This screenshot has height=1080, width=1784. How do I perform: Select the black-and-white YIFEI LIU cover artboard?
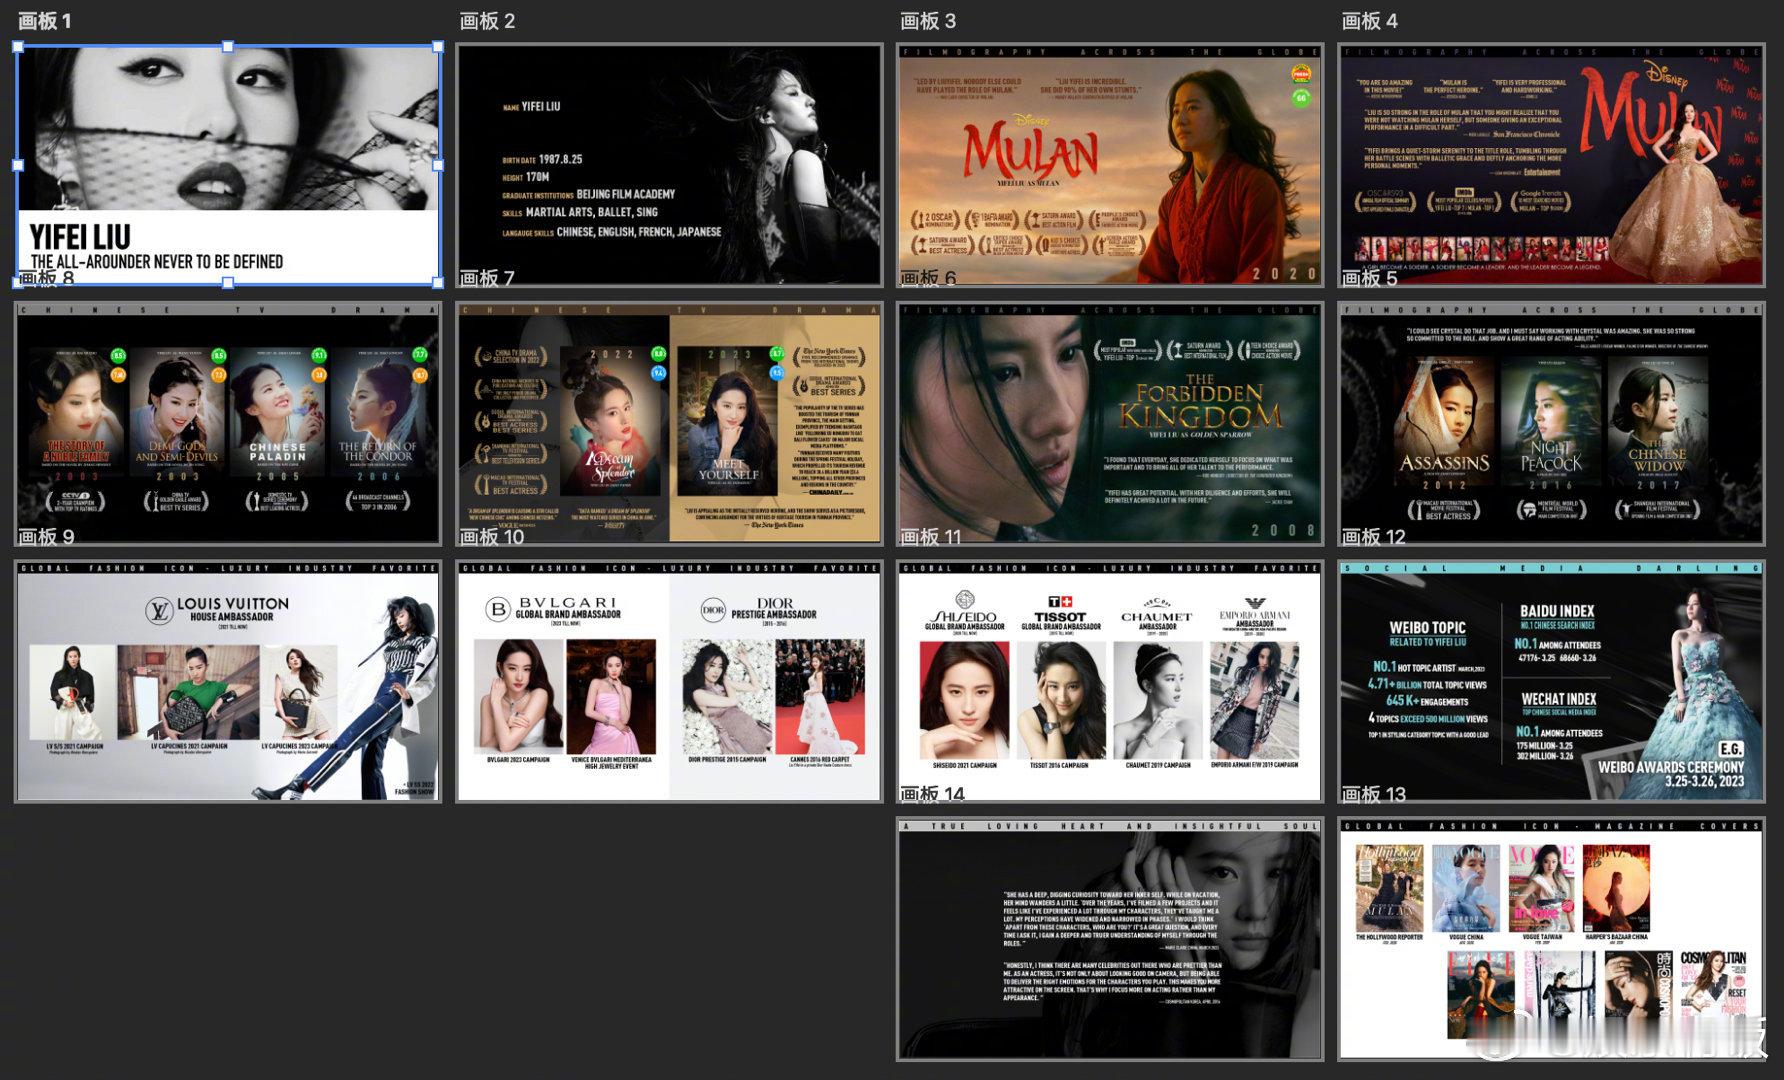228,165
